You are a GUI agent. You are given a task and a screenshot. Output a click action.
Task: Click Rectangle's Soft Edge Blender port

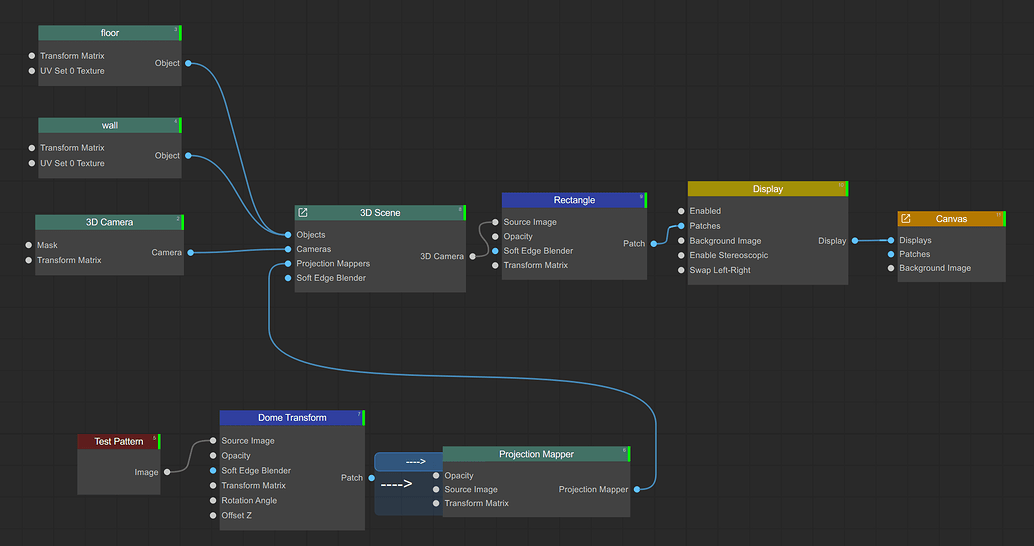(495, 251)
